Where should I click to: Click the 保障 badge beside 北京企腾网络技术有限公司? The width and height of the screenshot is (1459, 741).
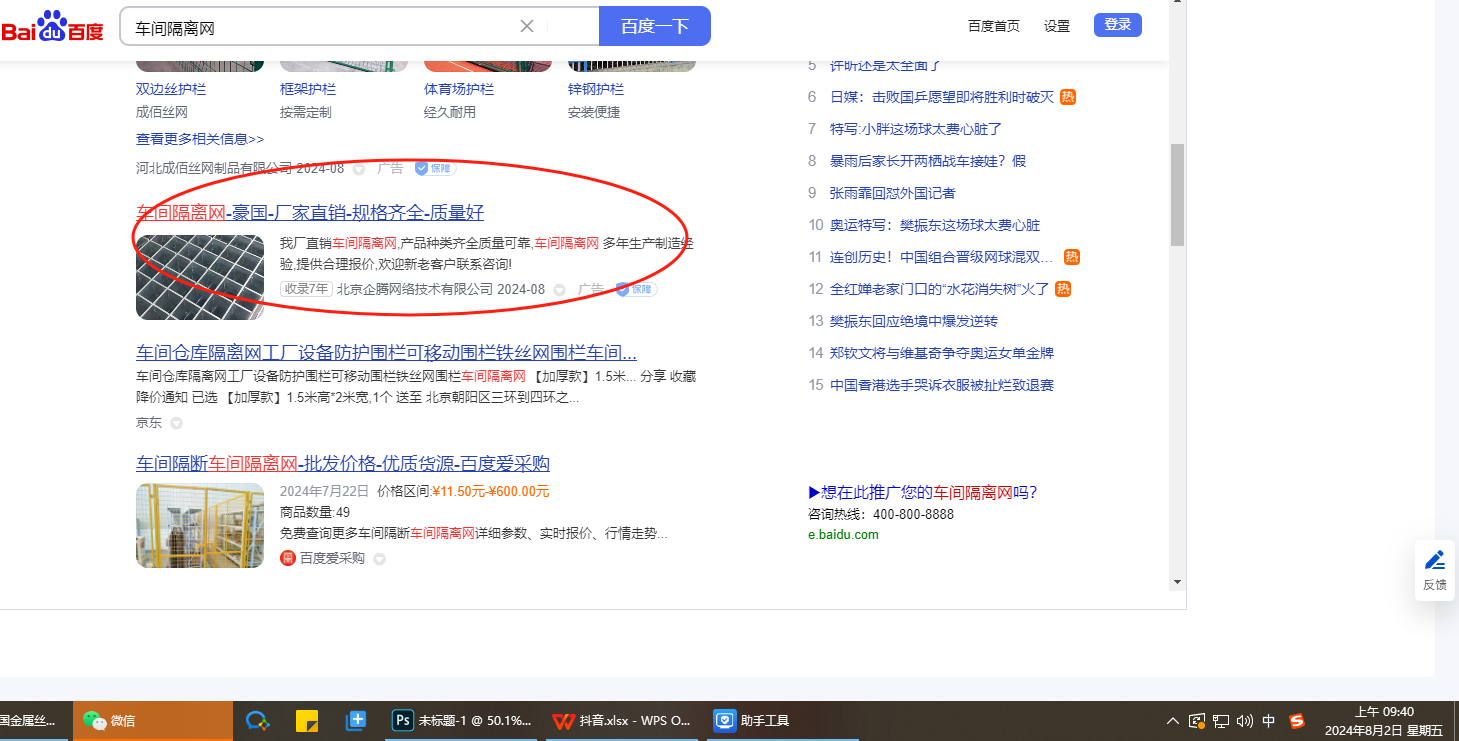(636, 289)
